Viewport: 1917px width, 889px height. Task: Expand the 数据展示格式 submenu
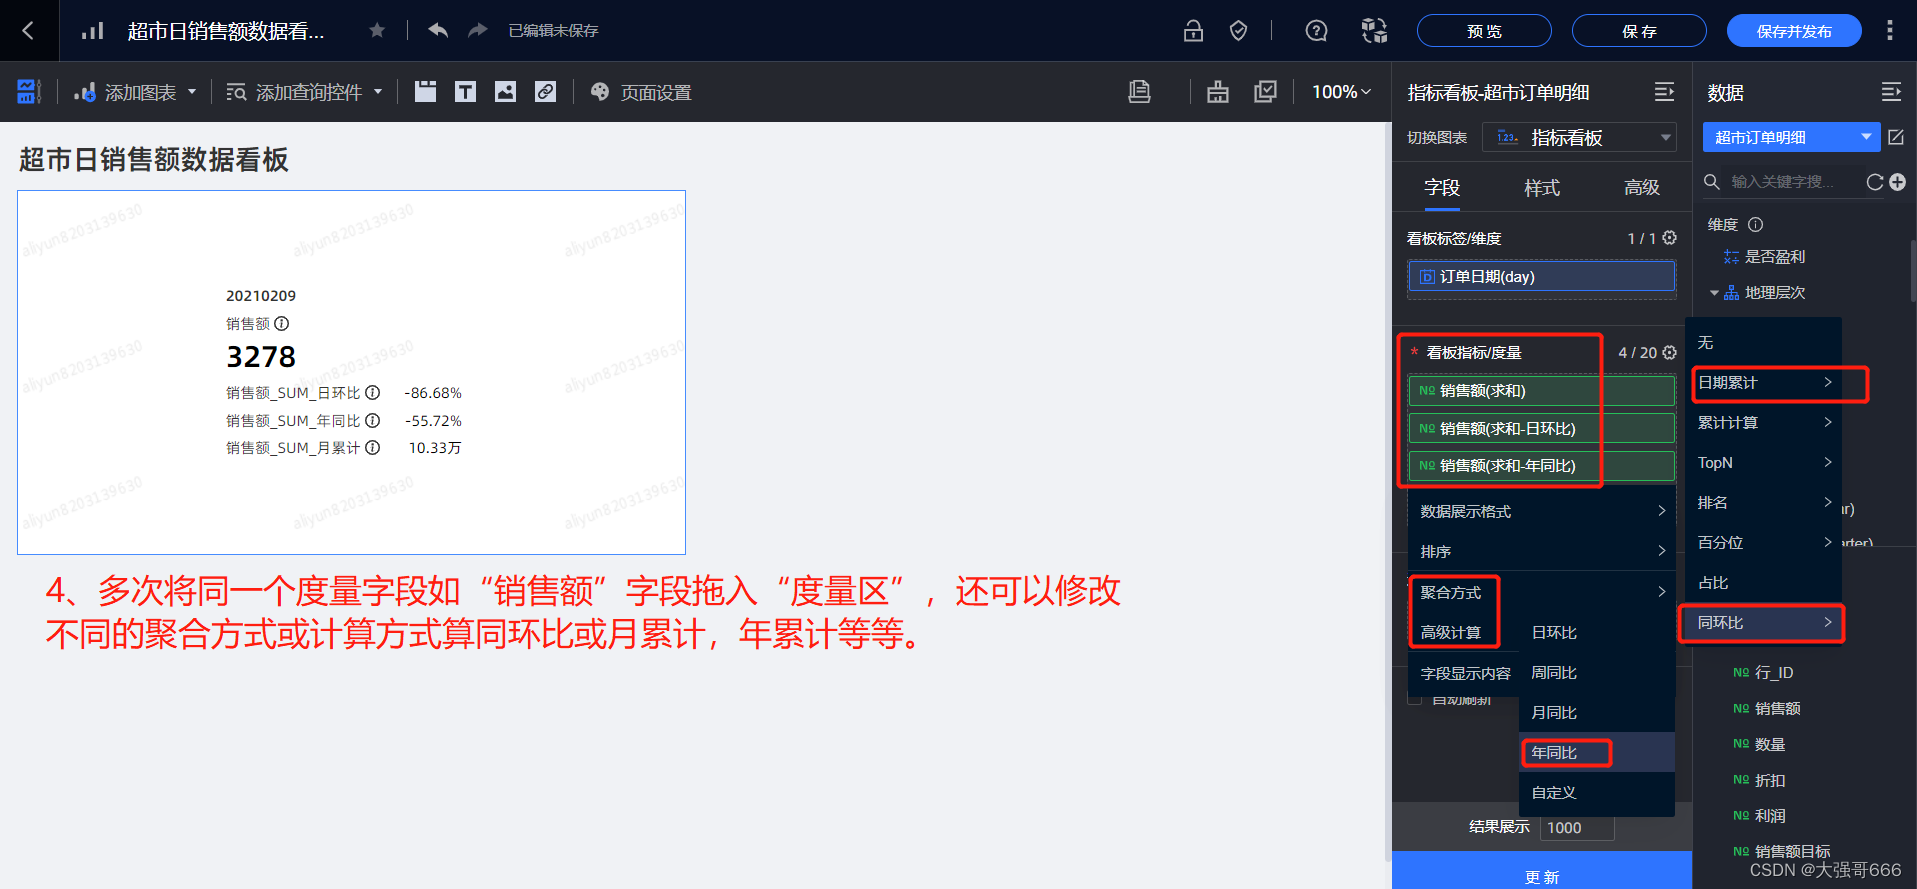point(1542,511)
